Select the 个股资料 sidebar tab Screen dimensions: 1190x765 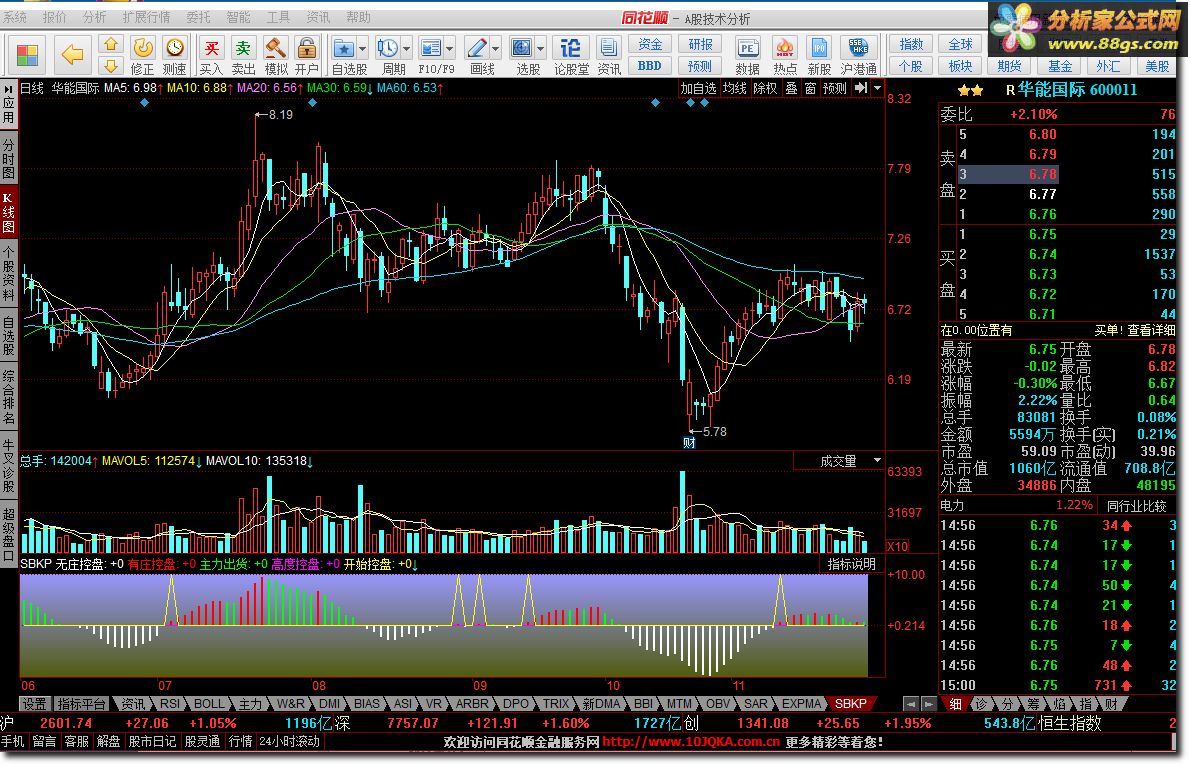8,274
